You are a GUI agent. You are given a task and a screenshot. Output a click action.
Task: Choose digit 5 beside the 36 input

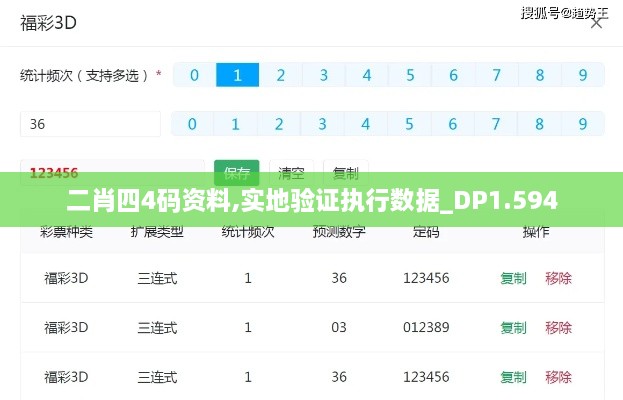[409, 124]
